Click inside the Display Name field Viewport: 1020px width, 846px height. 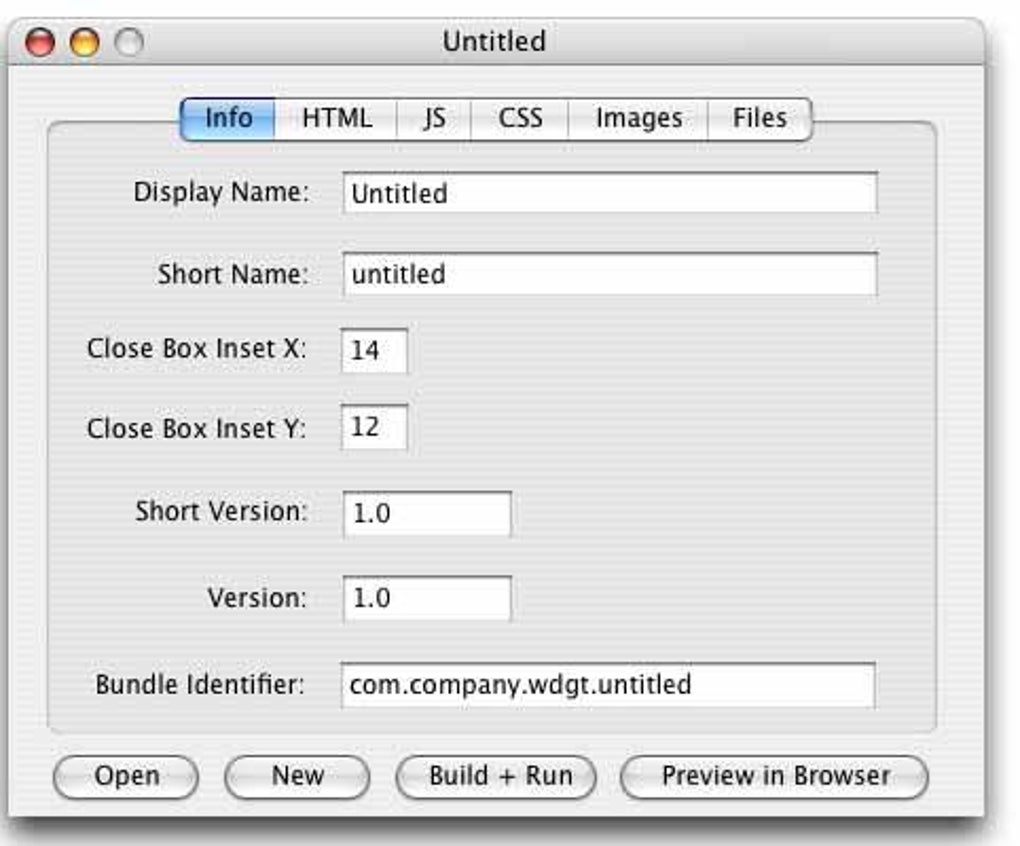(610, 191)
